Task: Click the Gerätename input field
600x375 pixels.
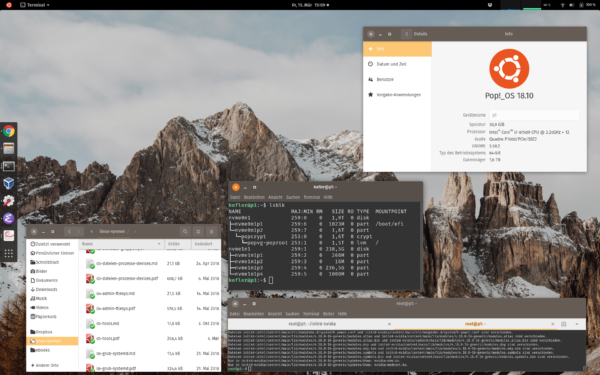Action: tap(534, 115)
